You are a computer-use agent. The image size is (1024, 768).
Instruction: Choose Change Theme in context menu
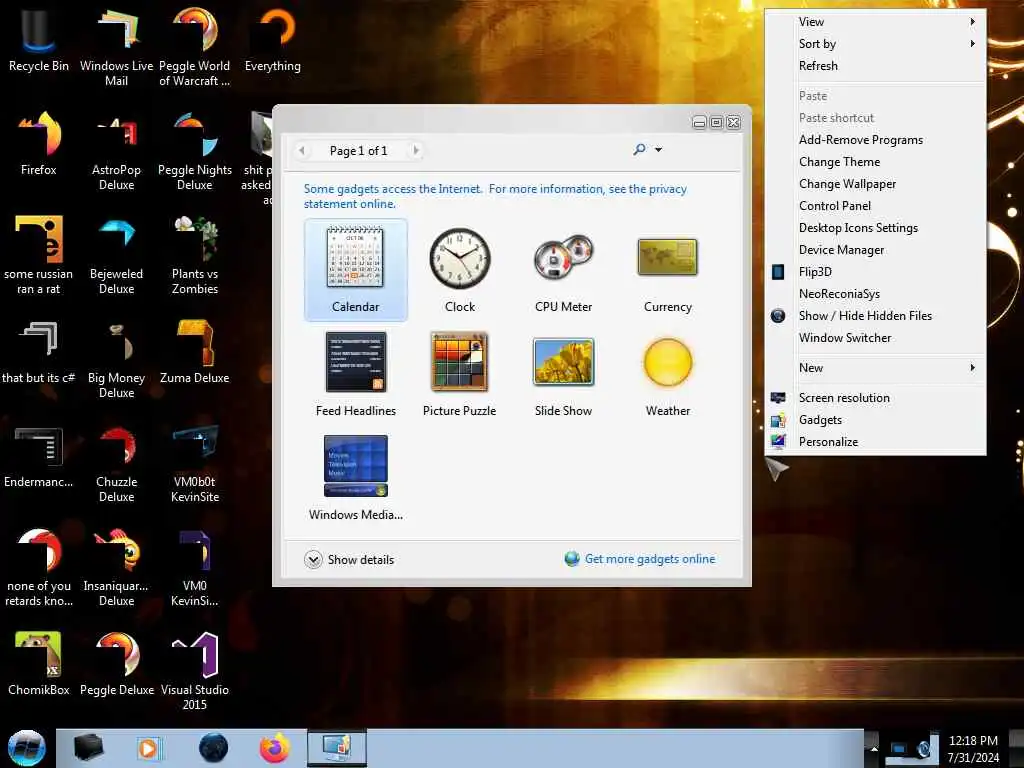[875, 162]
